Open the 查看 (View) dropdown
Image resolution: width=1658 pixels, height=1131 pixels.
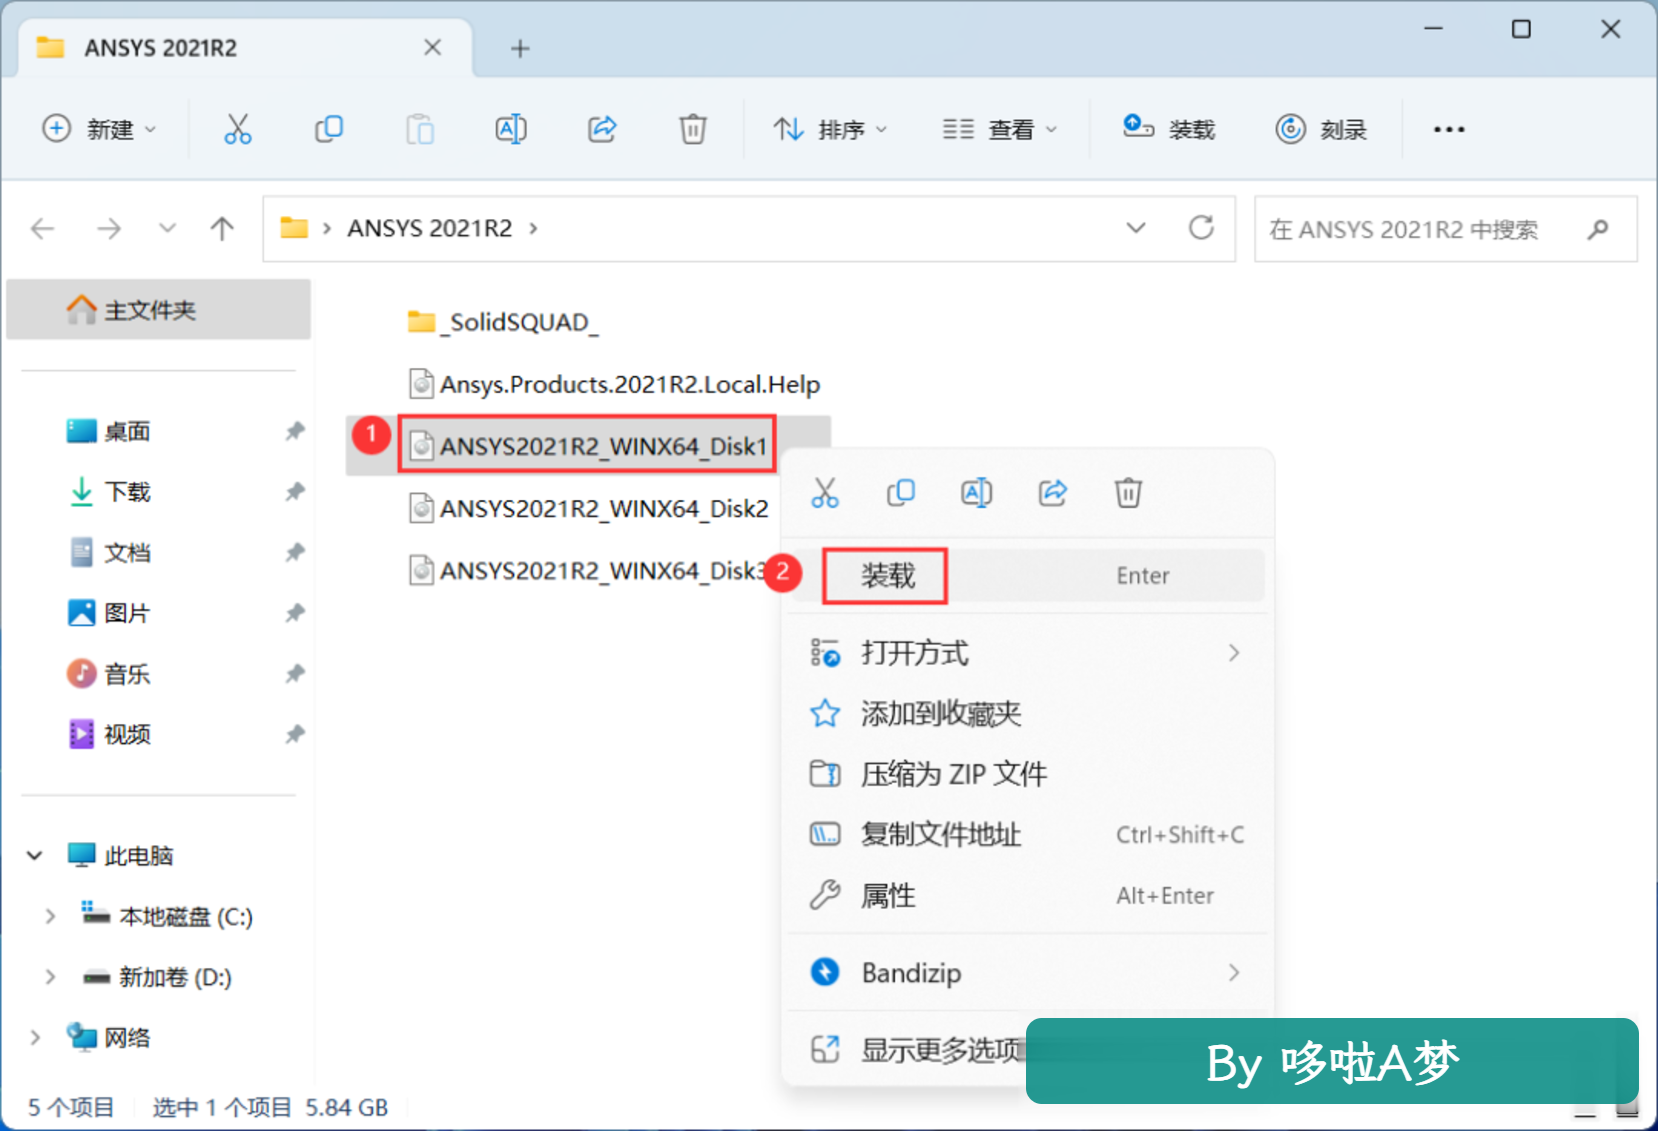click(x=999, y=129)
